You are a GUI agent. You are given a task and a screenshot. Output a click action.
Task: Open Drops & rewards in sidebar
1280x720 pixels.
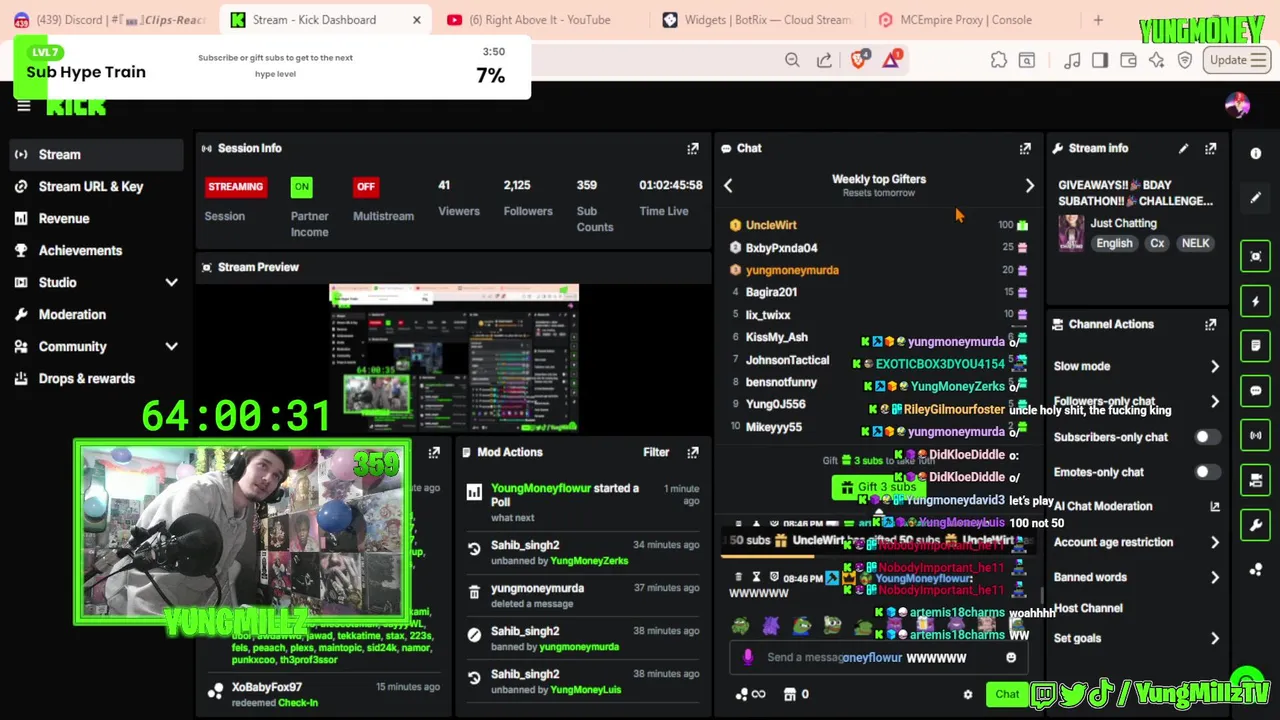coord(96,378)
